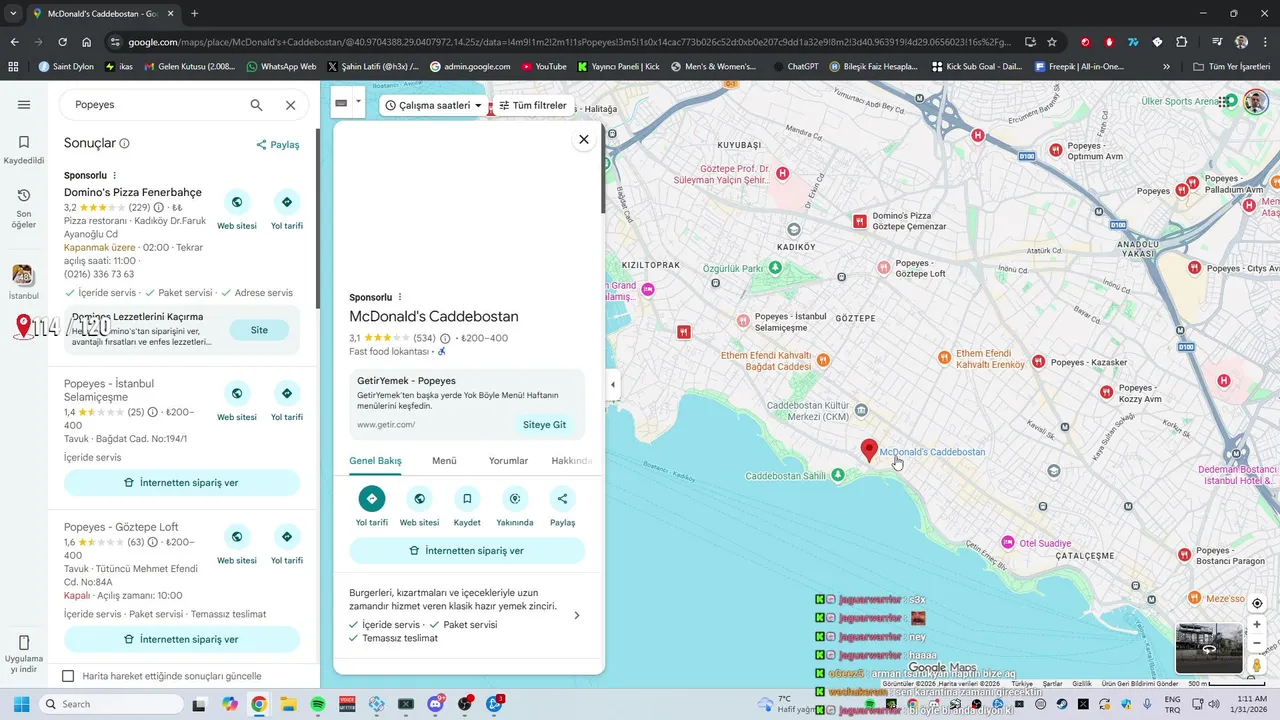Switch to Genel Bakış tab
Image resolution: width=1280 pixels, height=720 pixels.
coord(375,461)
